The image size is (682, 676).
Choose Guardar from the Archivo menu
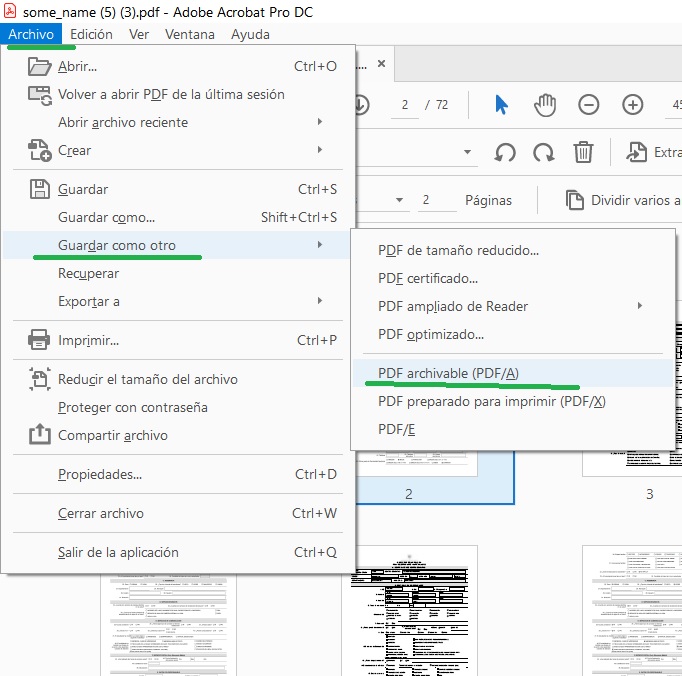point(178,189)
